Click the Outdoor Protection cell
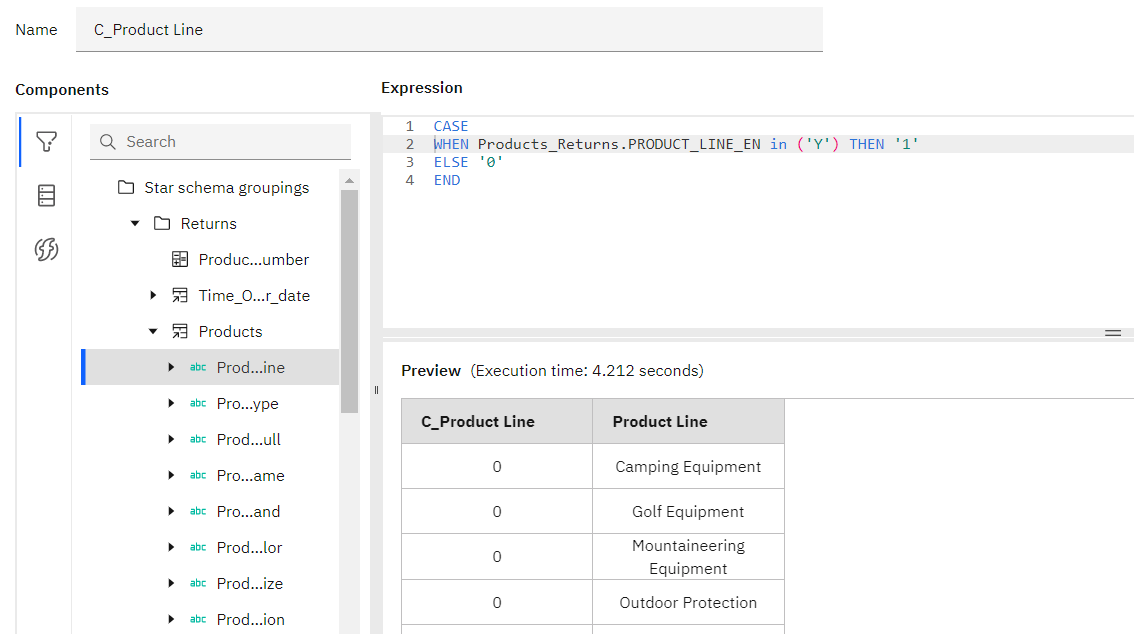 (x=688, y=602)
